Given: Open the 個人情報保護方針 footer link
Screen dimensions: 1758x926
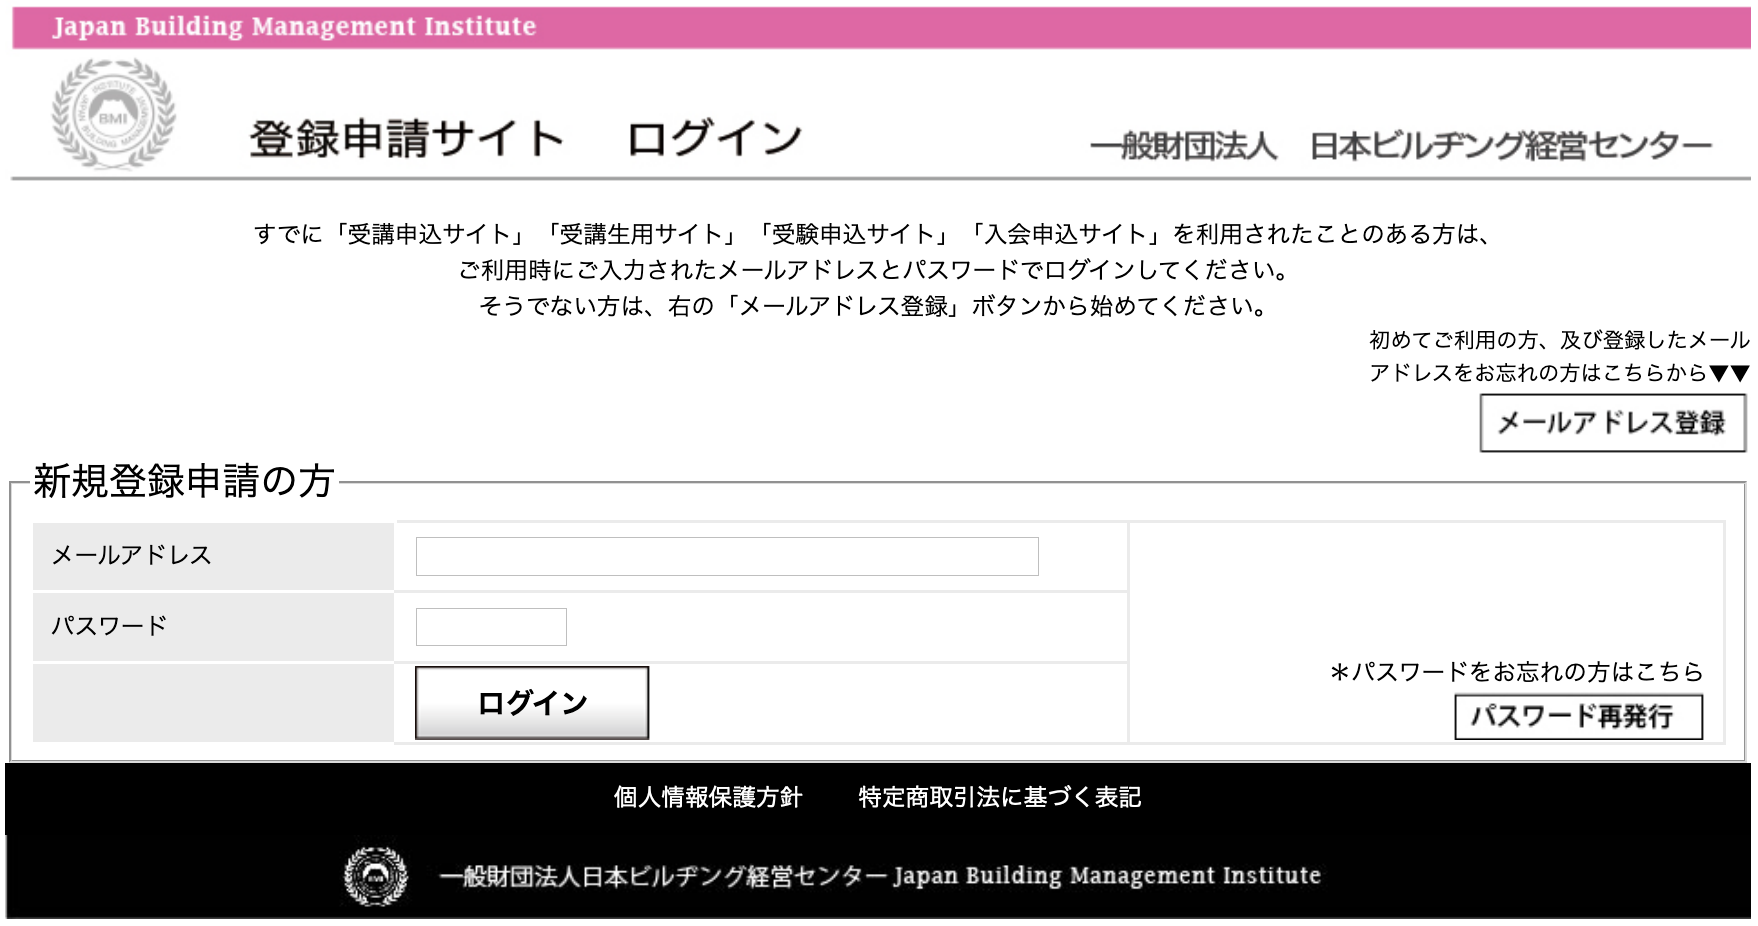Looking at the screenshot, I should click(x=708, y=797).
